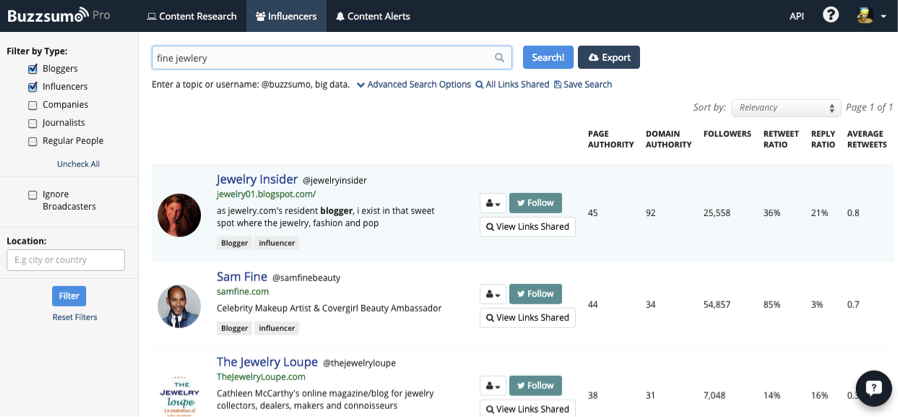Toggle the Bloggers filter checkbox
The image size is (898, 417).
pyautogui.click(x=33, y=69)
